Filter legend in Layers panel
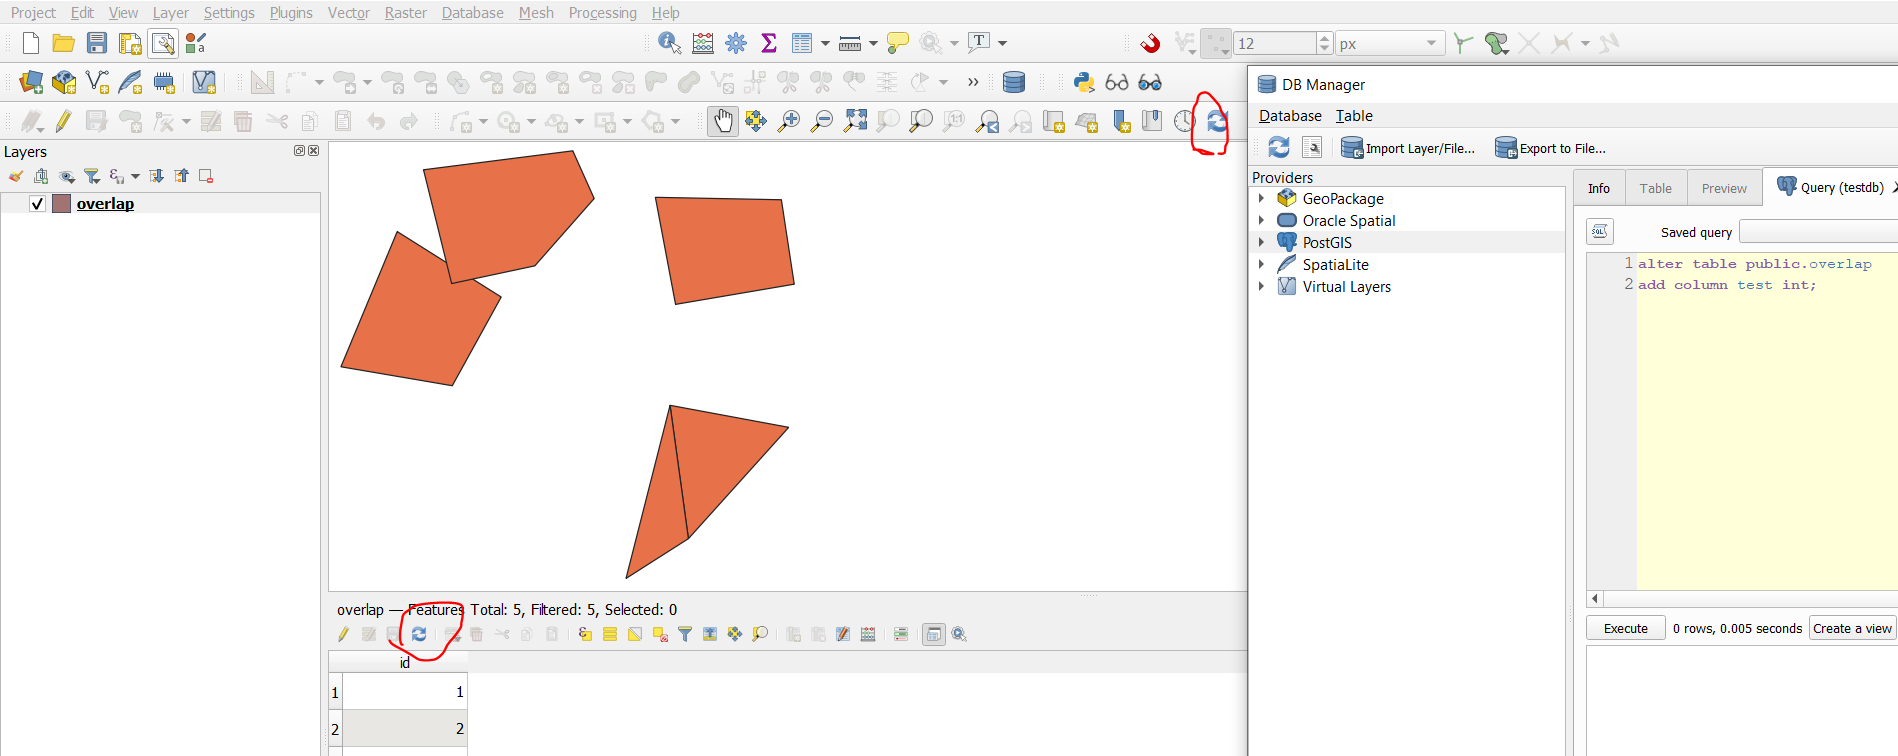The image size is (1898, 756). pyautogui.click(x=91, y=176)
